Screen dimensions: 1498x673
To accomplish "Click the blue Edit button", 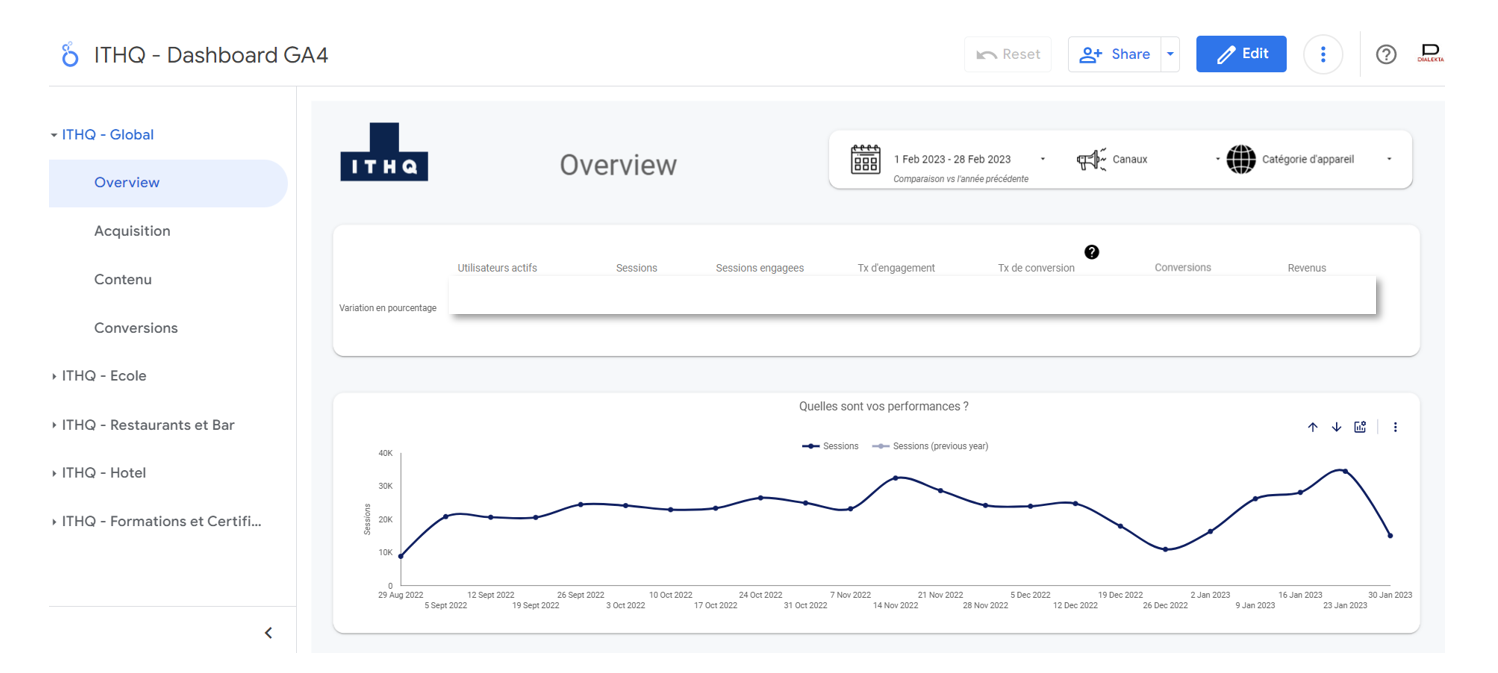I will tap(1241, 55).
